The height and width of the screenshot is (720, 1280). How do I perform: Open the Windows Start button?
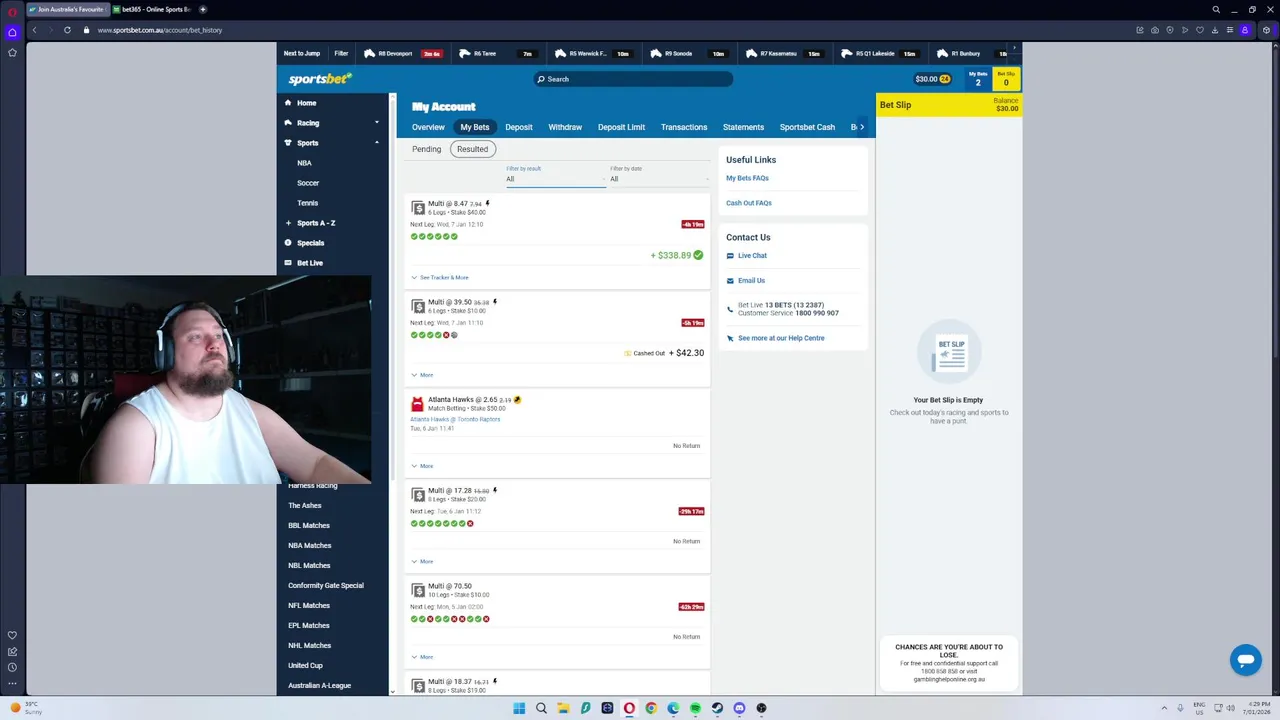[519, 708]
